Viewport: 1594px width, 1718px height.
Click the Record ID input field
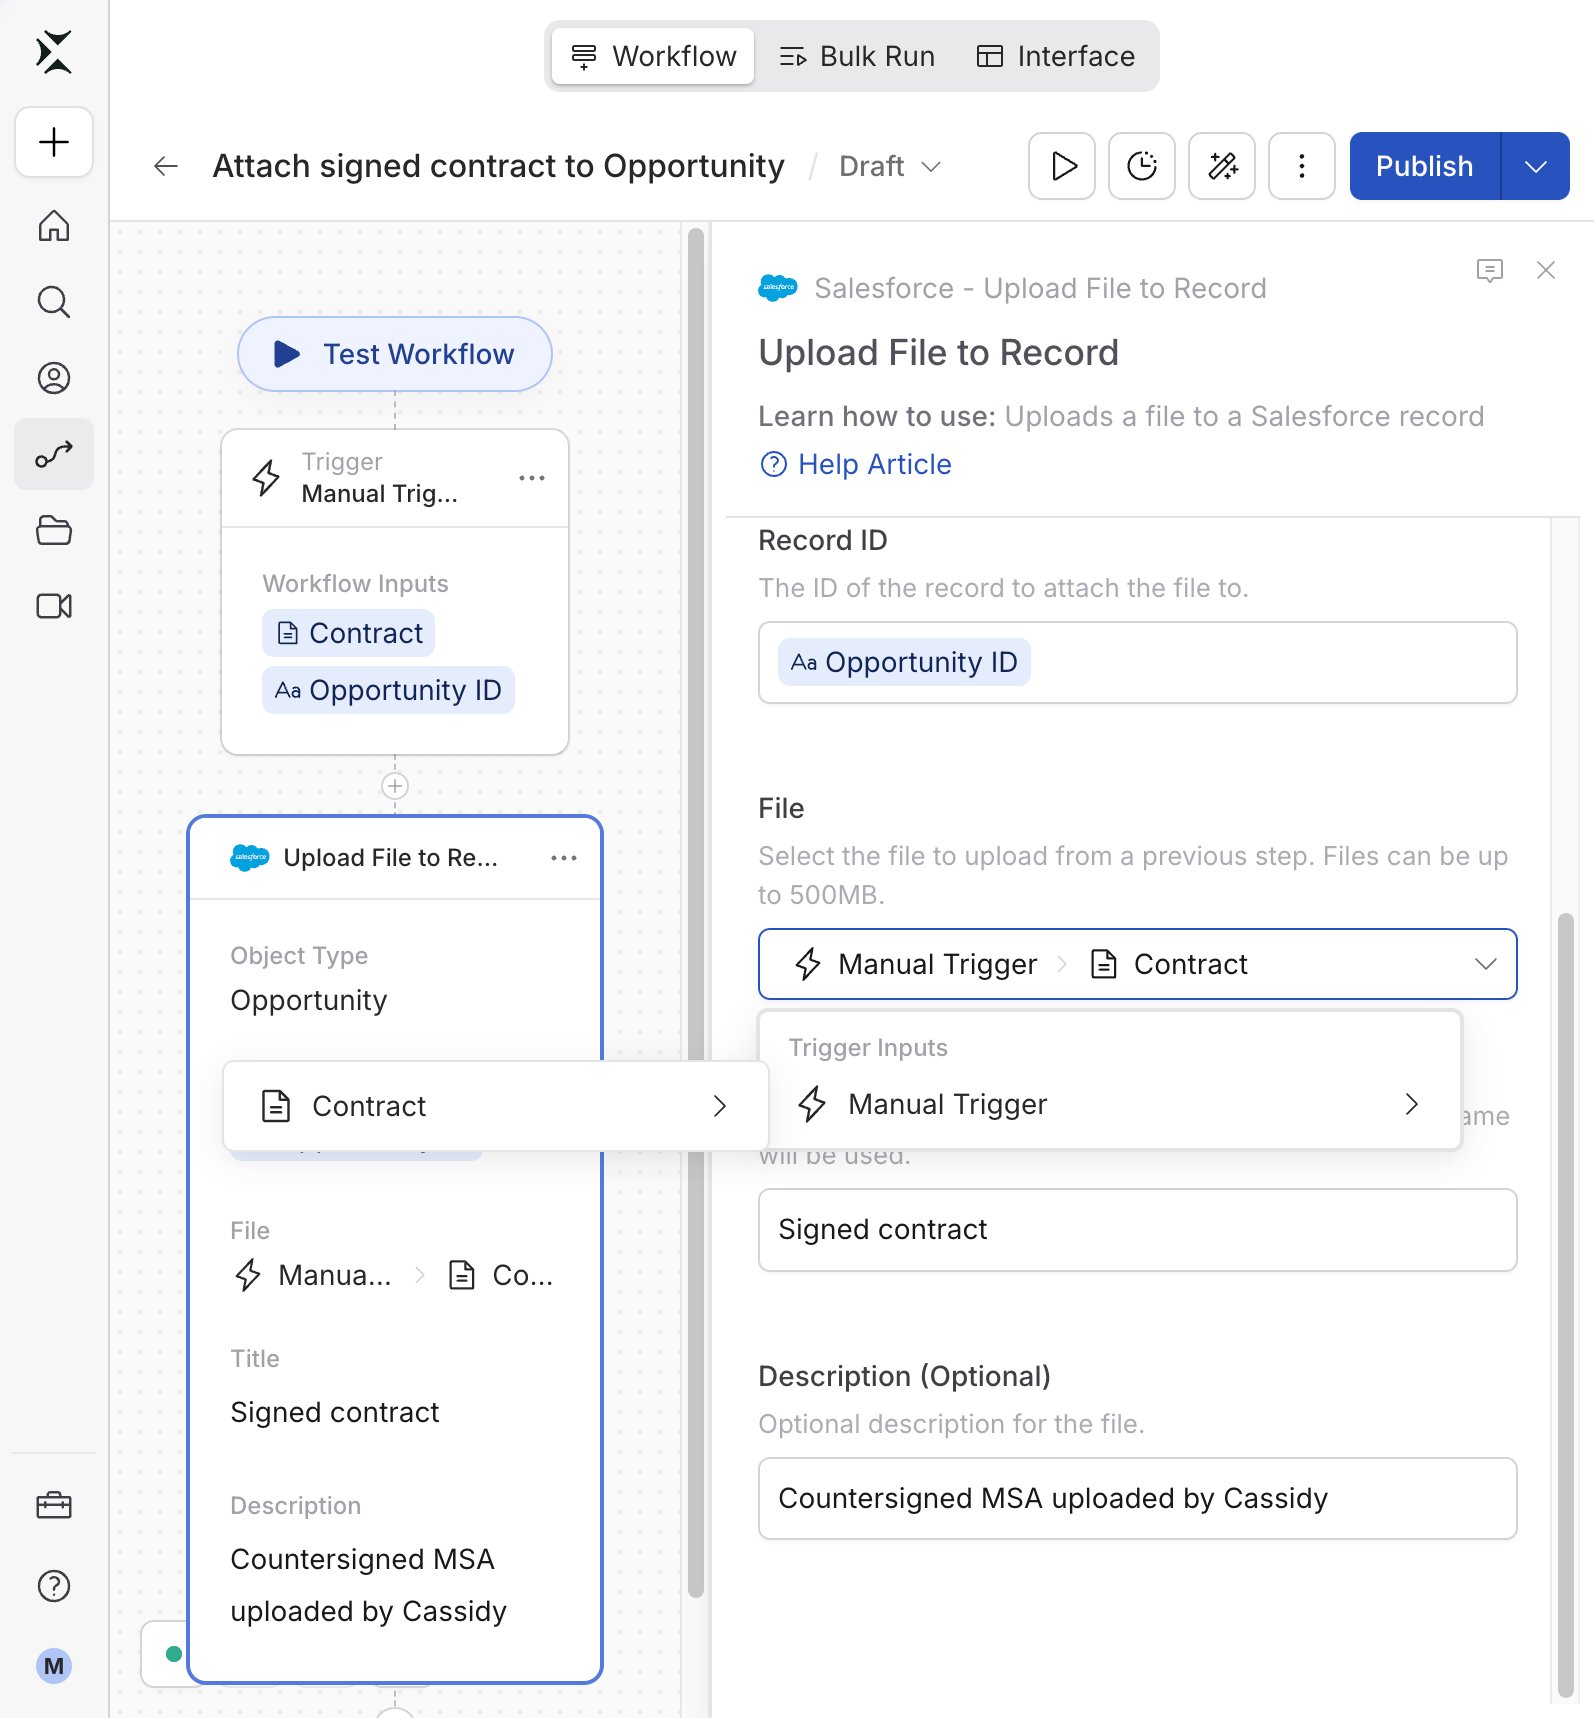(1138, 663)
